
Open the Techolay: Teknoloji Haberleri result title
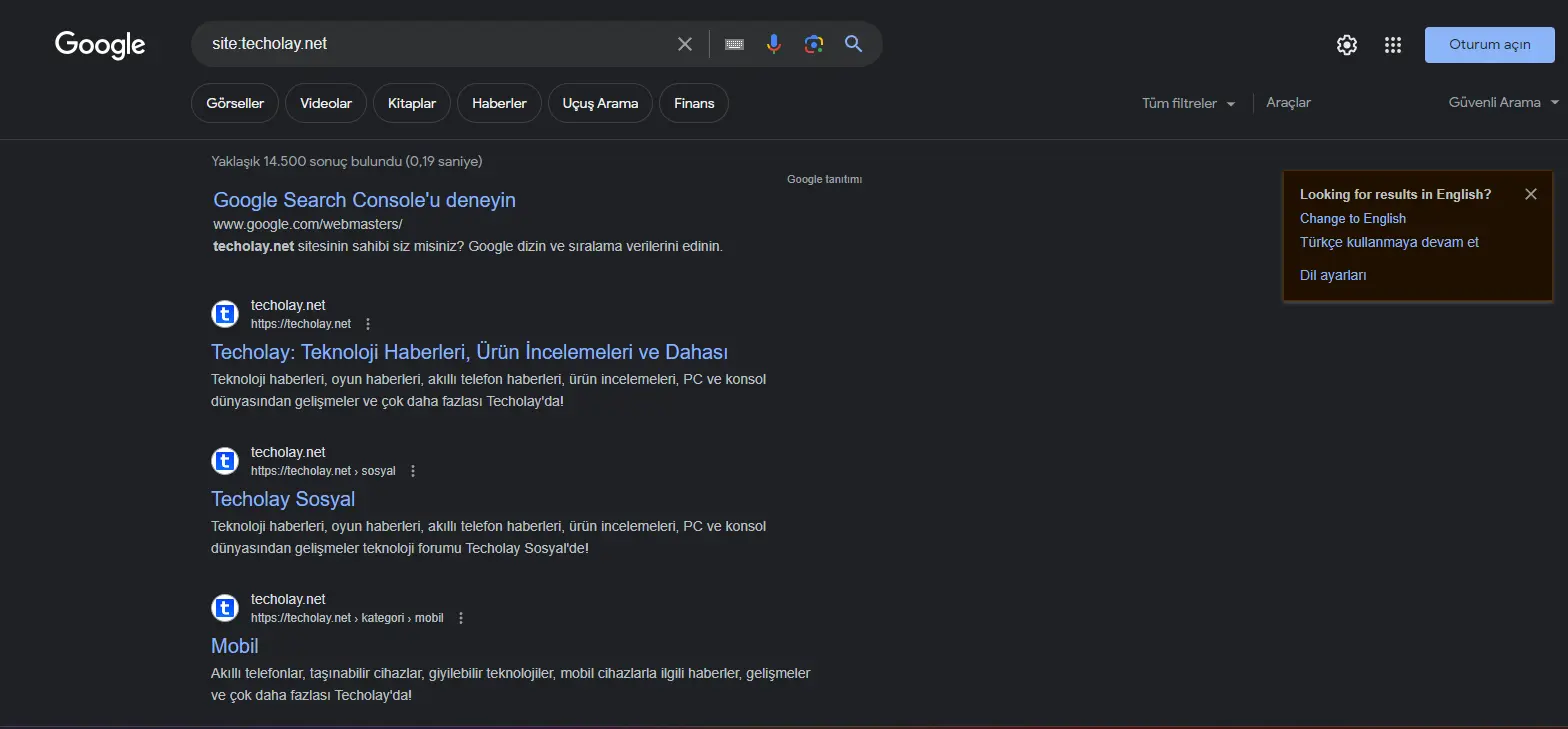(x=470, y=352)
